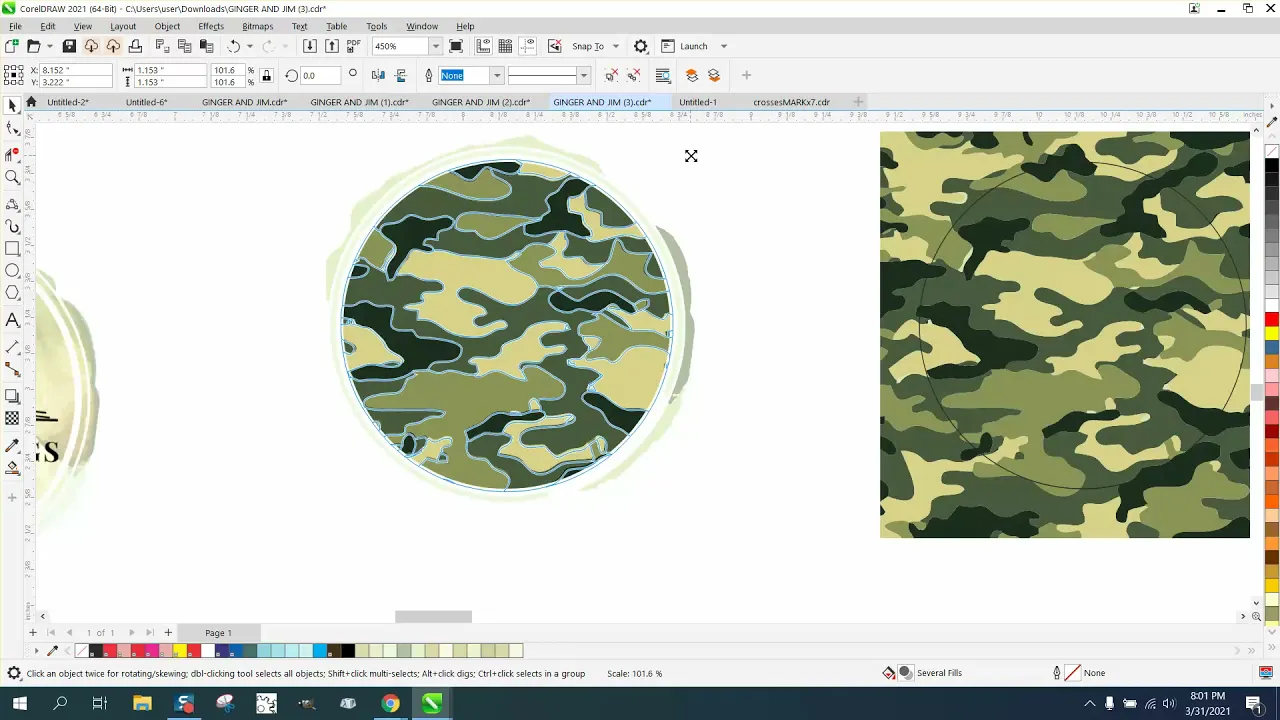Pick the Rectangle tool
Screen dimensions: 1280x720
click(12, 248)
